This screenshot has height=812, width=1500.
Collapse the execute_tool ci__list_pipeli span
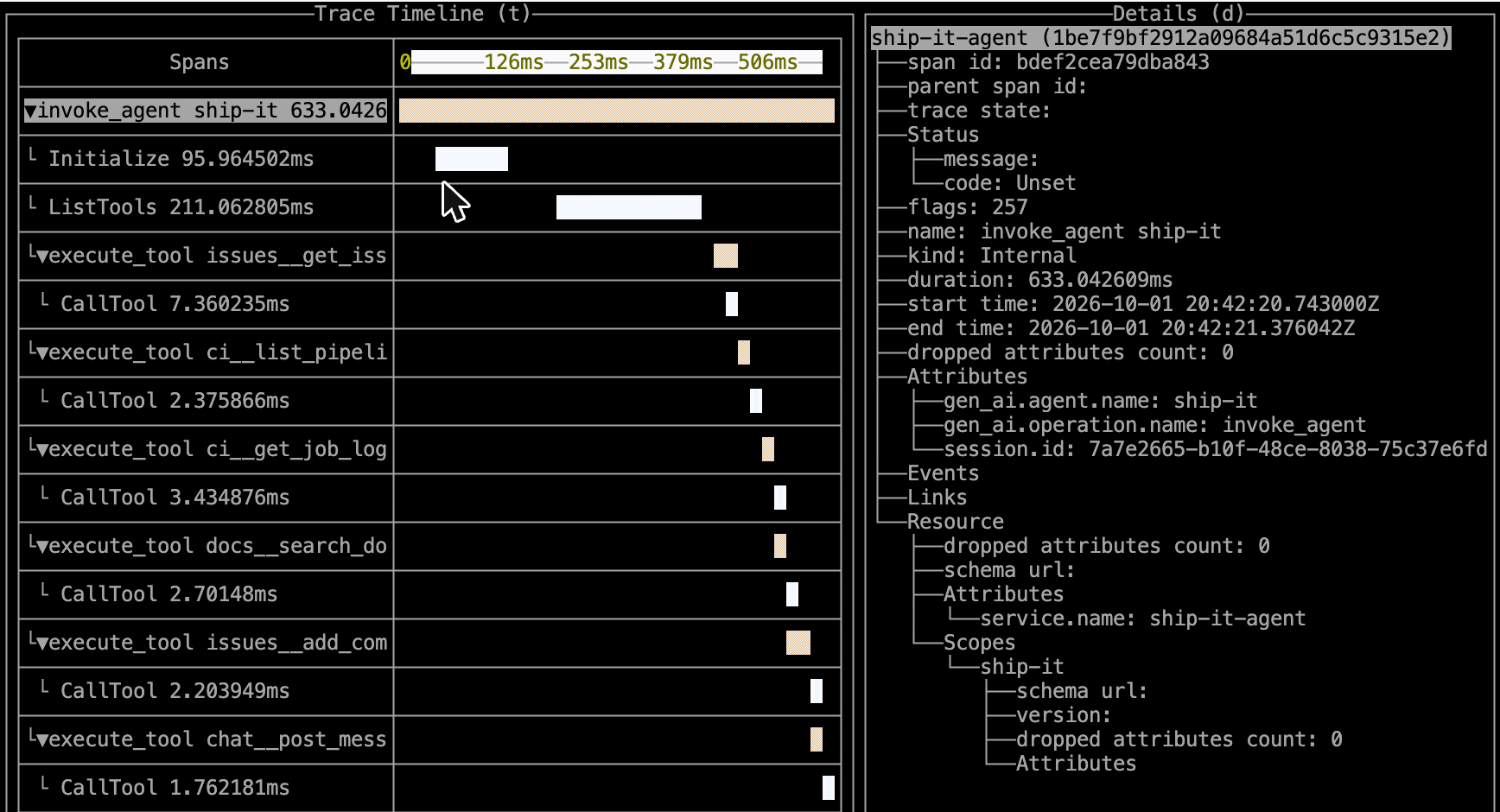[42, 353]
